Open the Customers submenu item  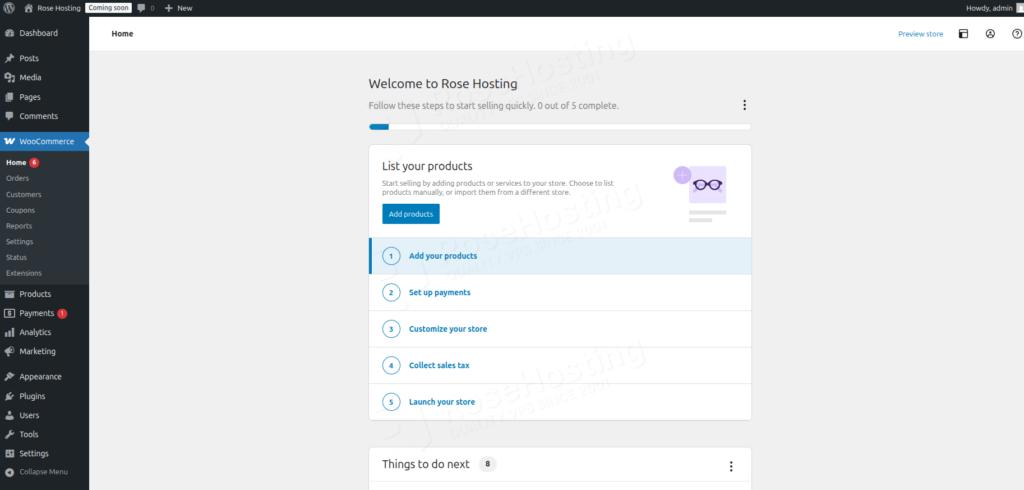coord(24,195)
